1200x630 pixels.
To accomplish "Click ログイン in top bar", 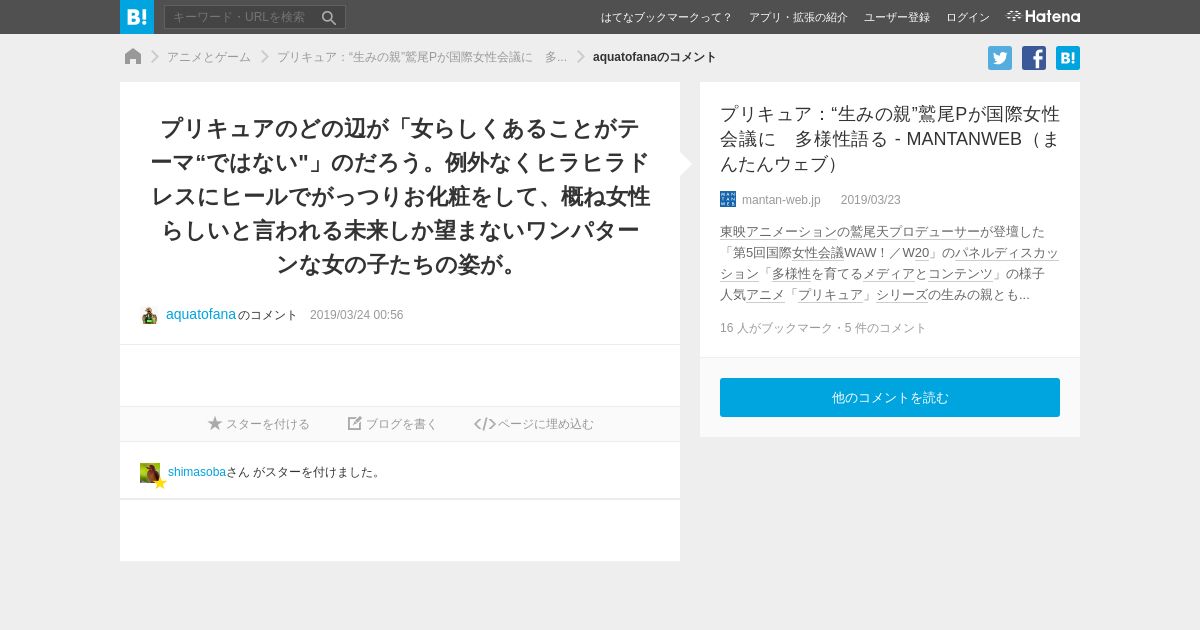I will 968,17.
